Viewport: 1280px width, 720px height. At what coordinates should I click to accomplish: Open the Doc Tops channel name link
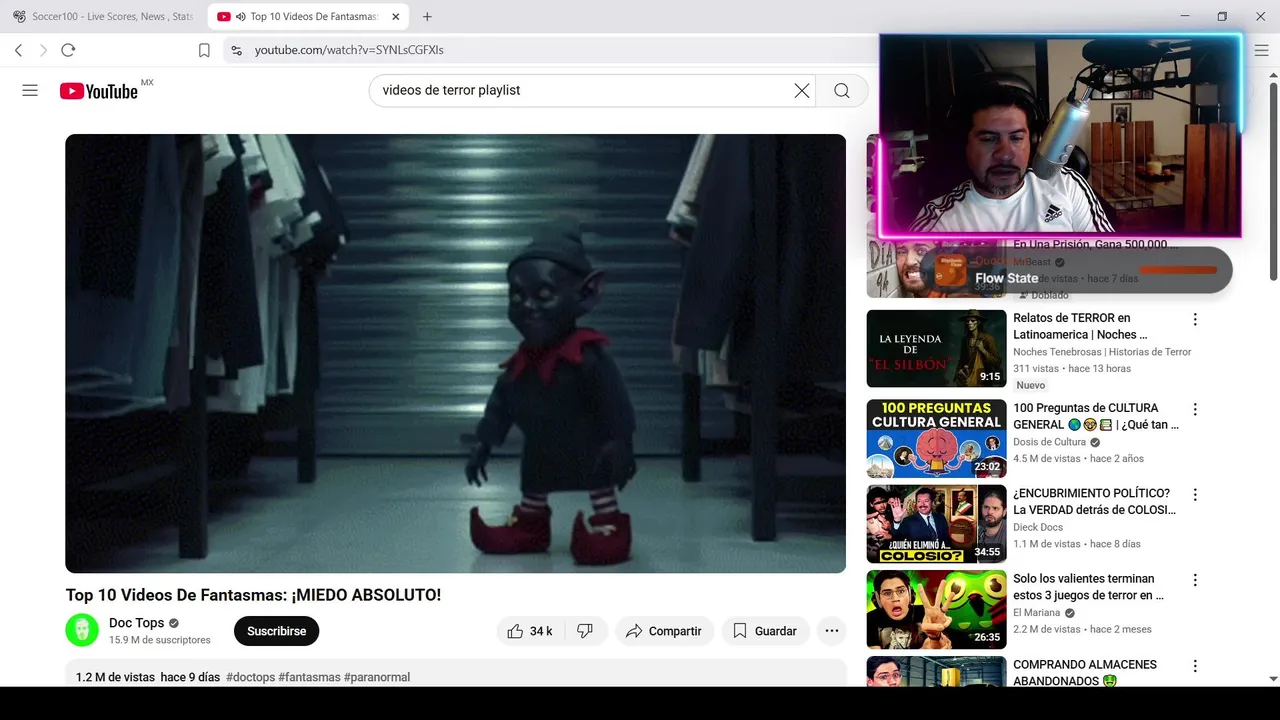[x=136, y=623]
